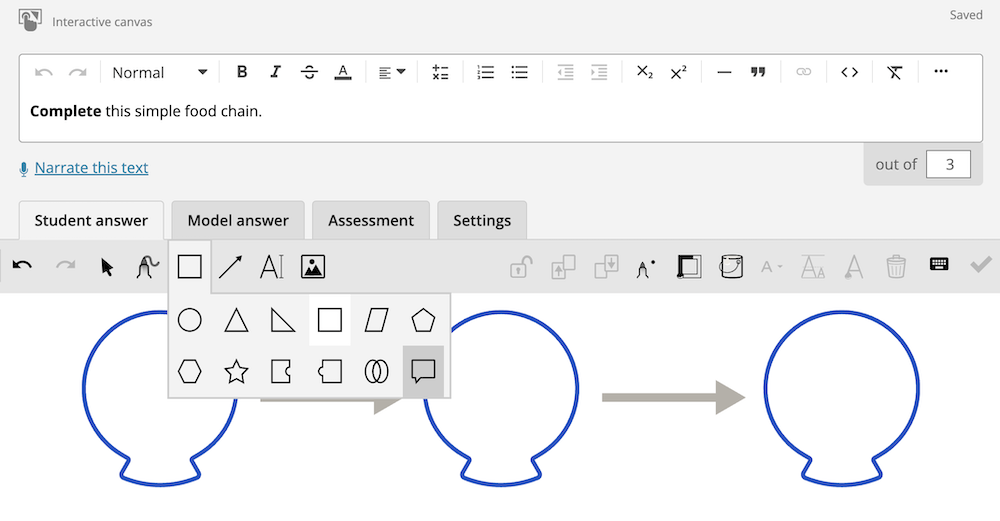Viewport: 1000px width, 521px height.
Task: Toggle italic formatting
Action: pyautogui.click(x=276, y=72)
